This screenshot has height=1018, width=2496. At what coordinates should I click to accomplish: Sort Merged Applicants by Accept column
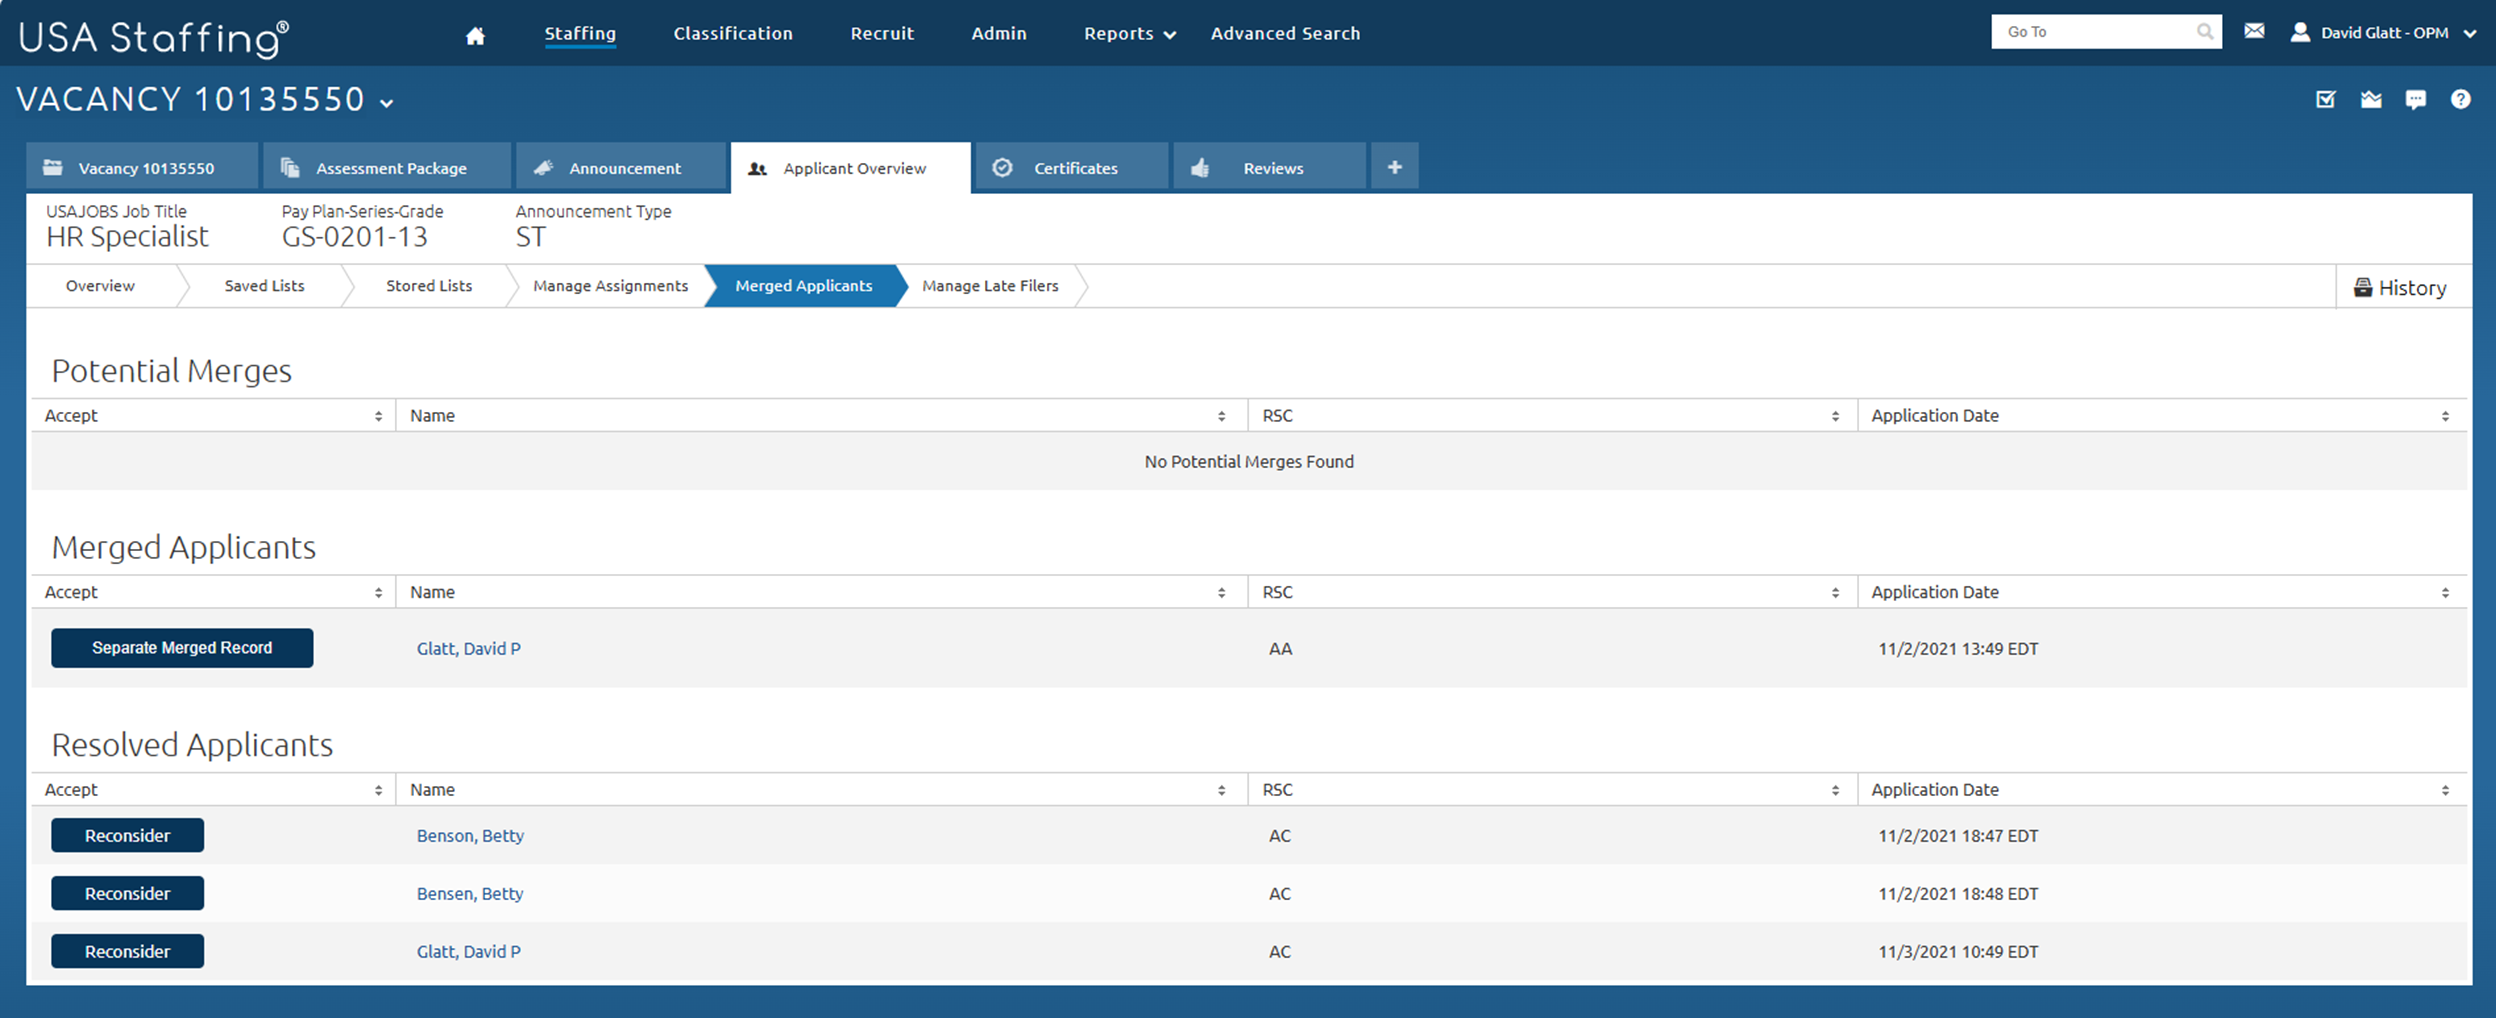(x=378, y=593)
